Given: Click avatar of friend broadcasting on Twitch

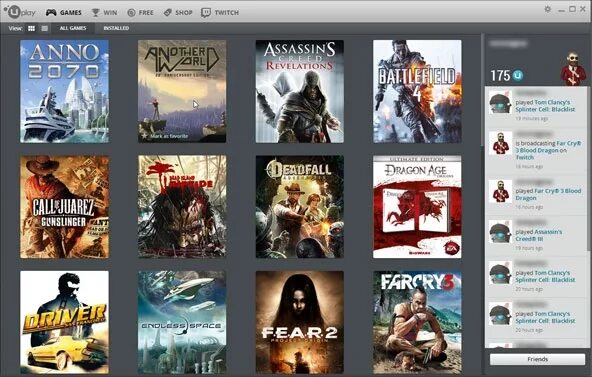Looking at the screenshot, I should coord(500,143).
